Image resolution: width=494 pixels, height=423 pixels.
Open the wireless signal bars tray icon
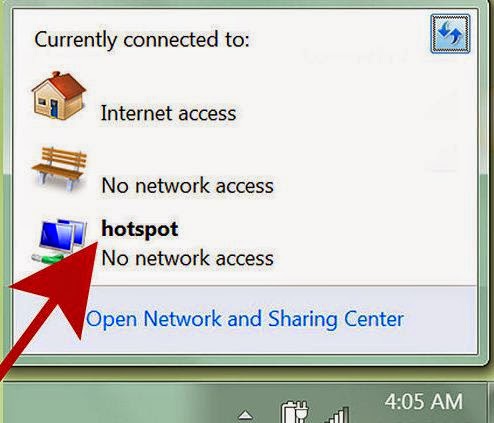(x=337, y=414)
